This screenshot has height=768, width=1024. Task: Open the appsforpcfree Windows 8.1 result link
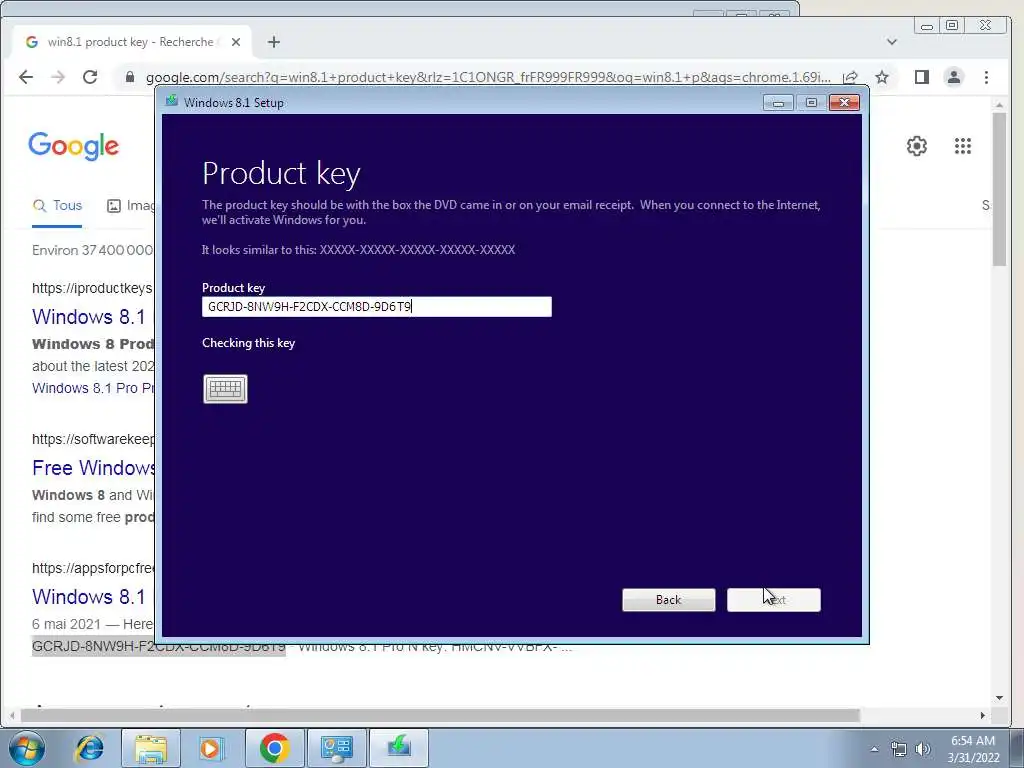tap(89, 597)
